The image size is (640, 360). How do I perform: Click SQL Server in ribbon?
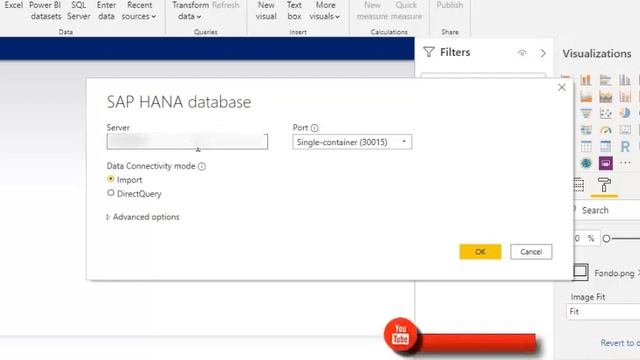tap(78, 11)
